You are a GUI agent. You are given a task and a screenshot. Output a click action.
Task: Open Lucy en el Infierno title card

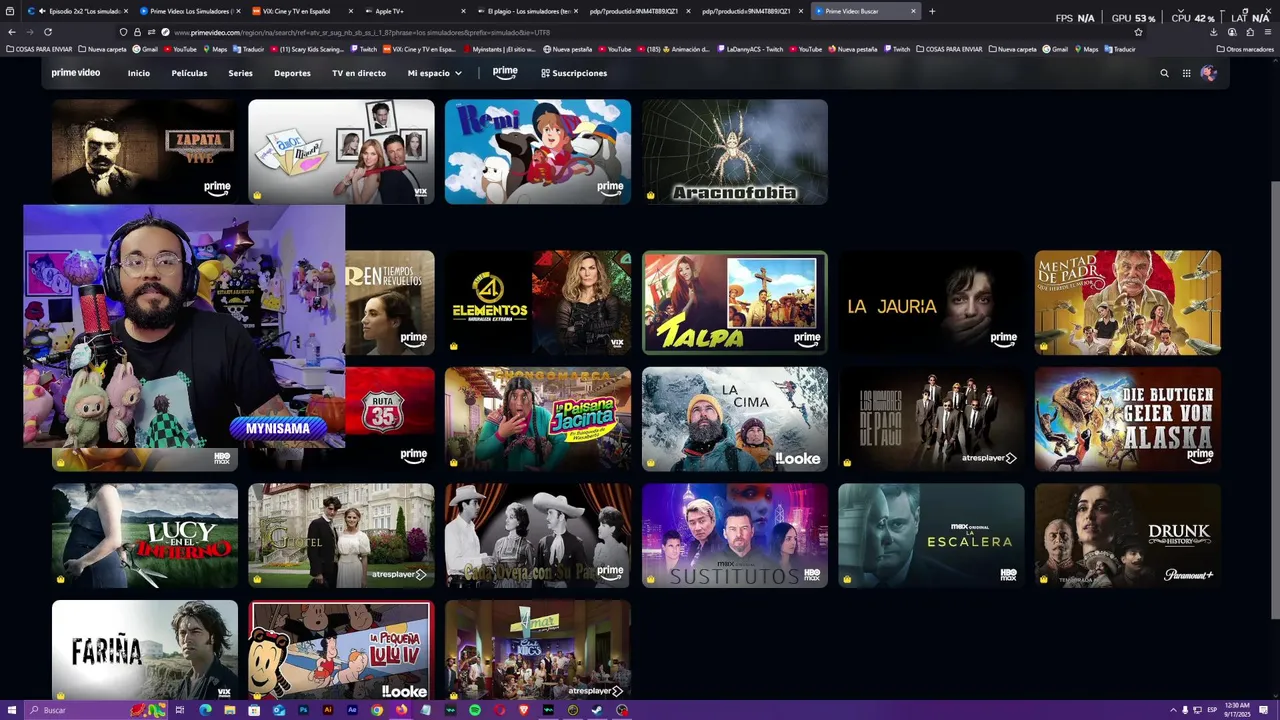pyautogui.click(x=145, y=536)
